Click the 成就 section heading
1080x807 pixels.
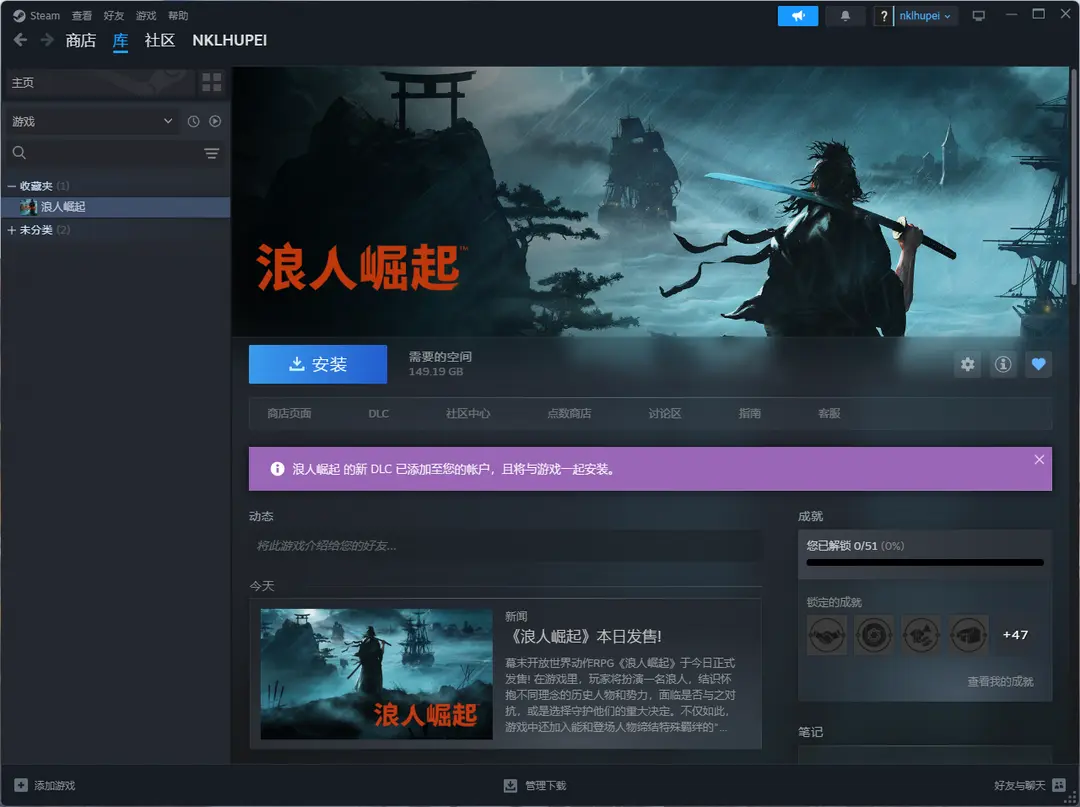[810, 516]
